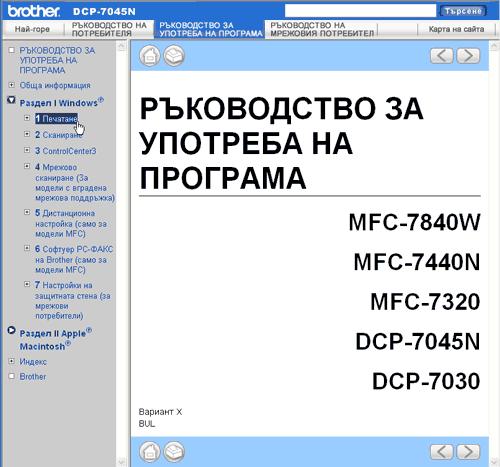This screenshot has height=467, width=500.
Task: Click the top Home icon button
Action: pyautogui.click(x=150, y=55)
